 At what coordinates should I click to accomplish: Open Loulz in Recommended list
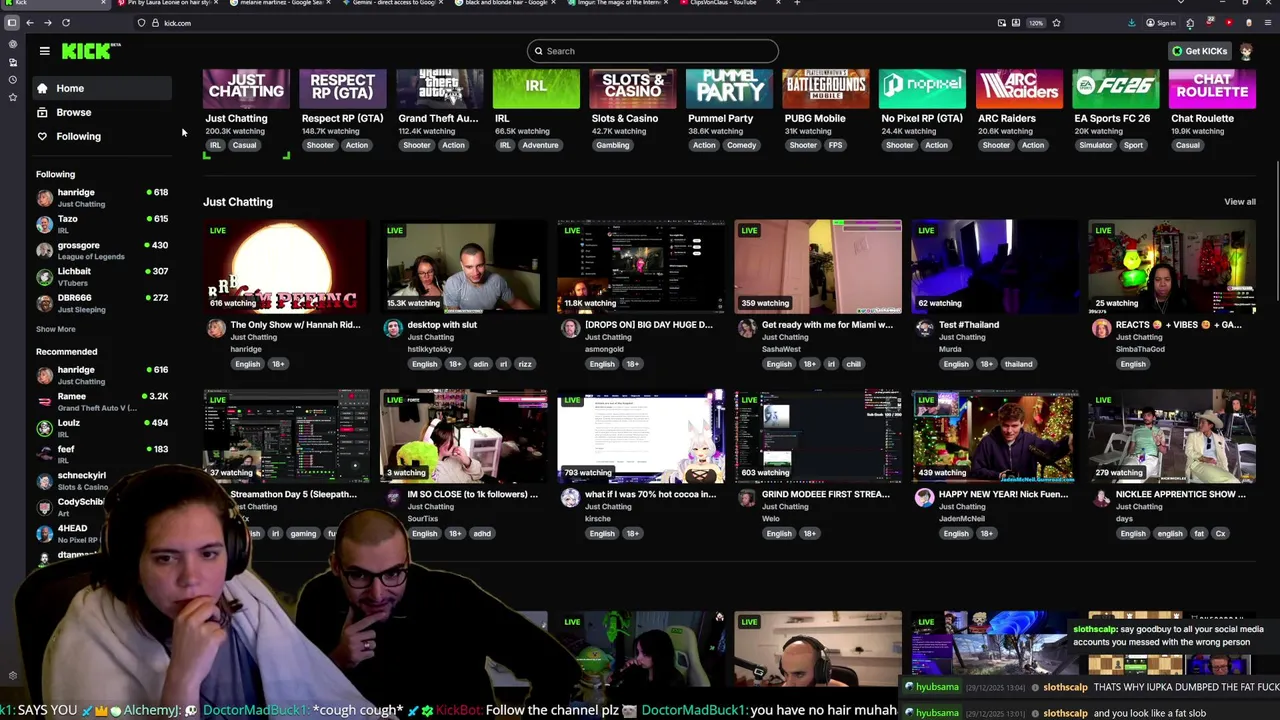coord(100,427)
